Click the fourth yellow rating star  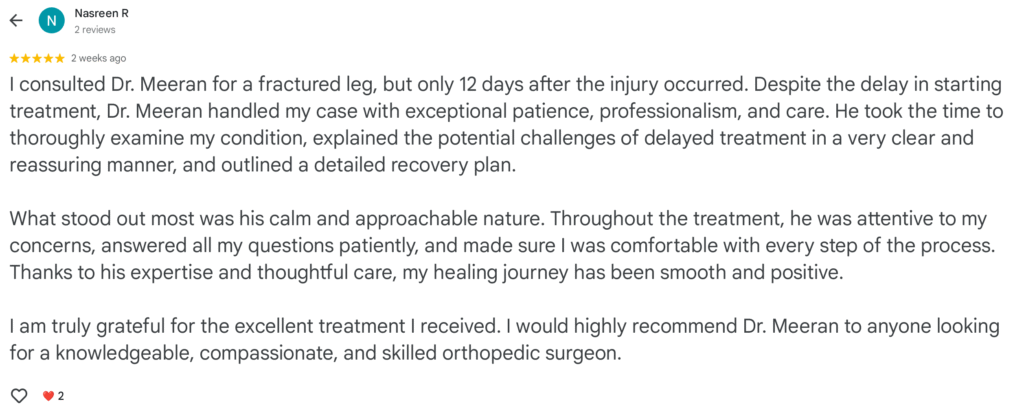[48, 58]
